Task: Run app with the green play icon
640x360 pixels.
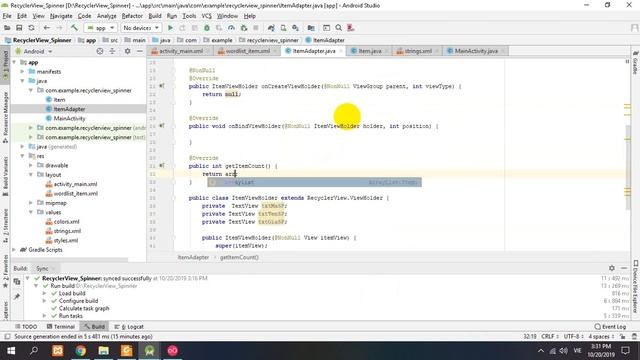Action: coord(170,28)
